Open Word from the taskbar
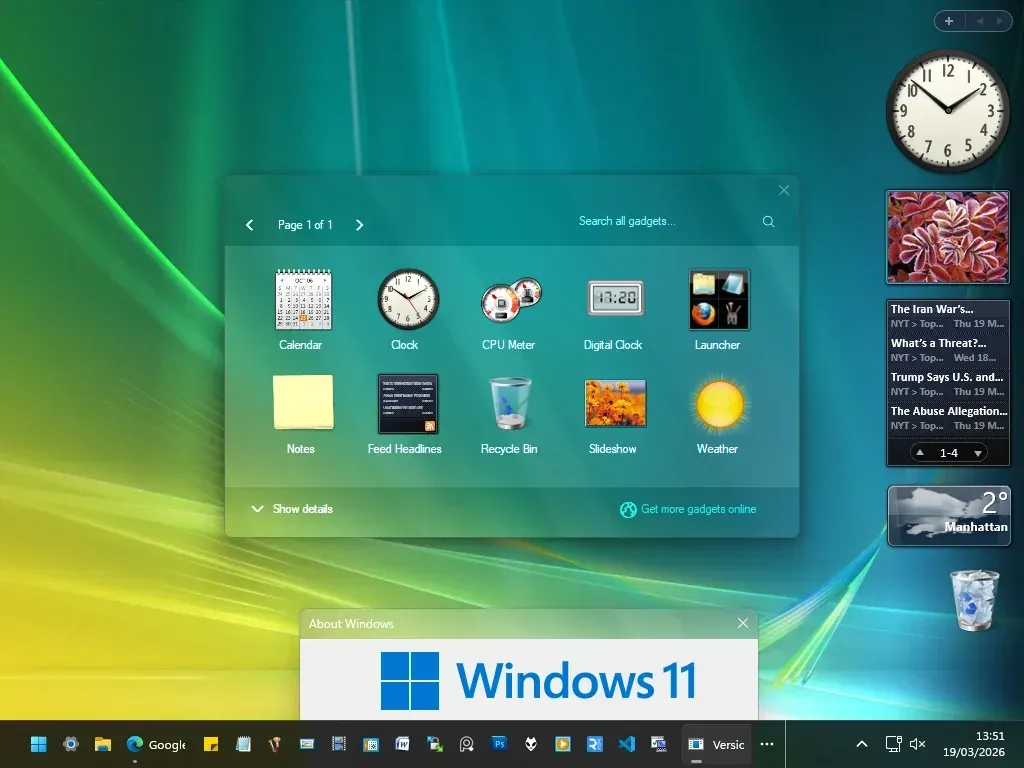The height and width of the screenshot is (768, 1024). pyautogui.click(x=402, y=744)
